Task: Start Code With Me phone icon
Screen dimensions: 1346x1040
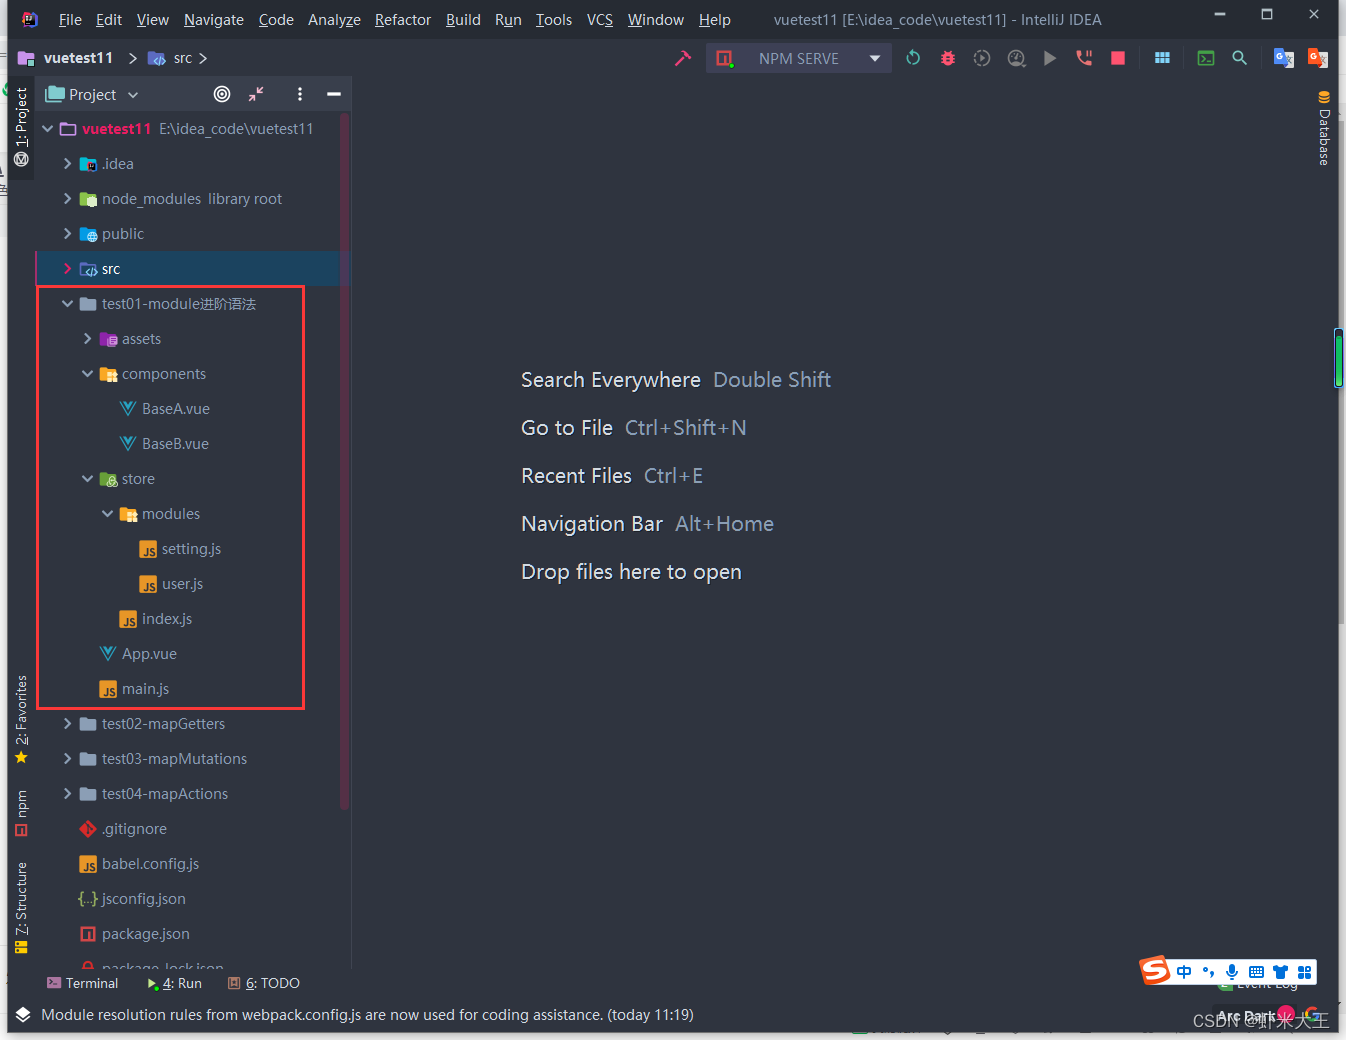Action: 1083,58
